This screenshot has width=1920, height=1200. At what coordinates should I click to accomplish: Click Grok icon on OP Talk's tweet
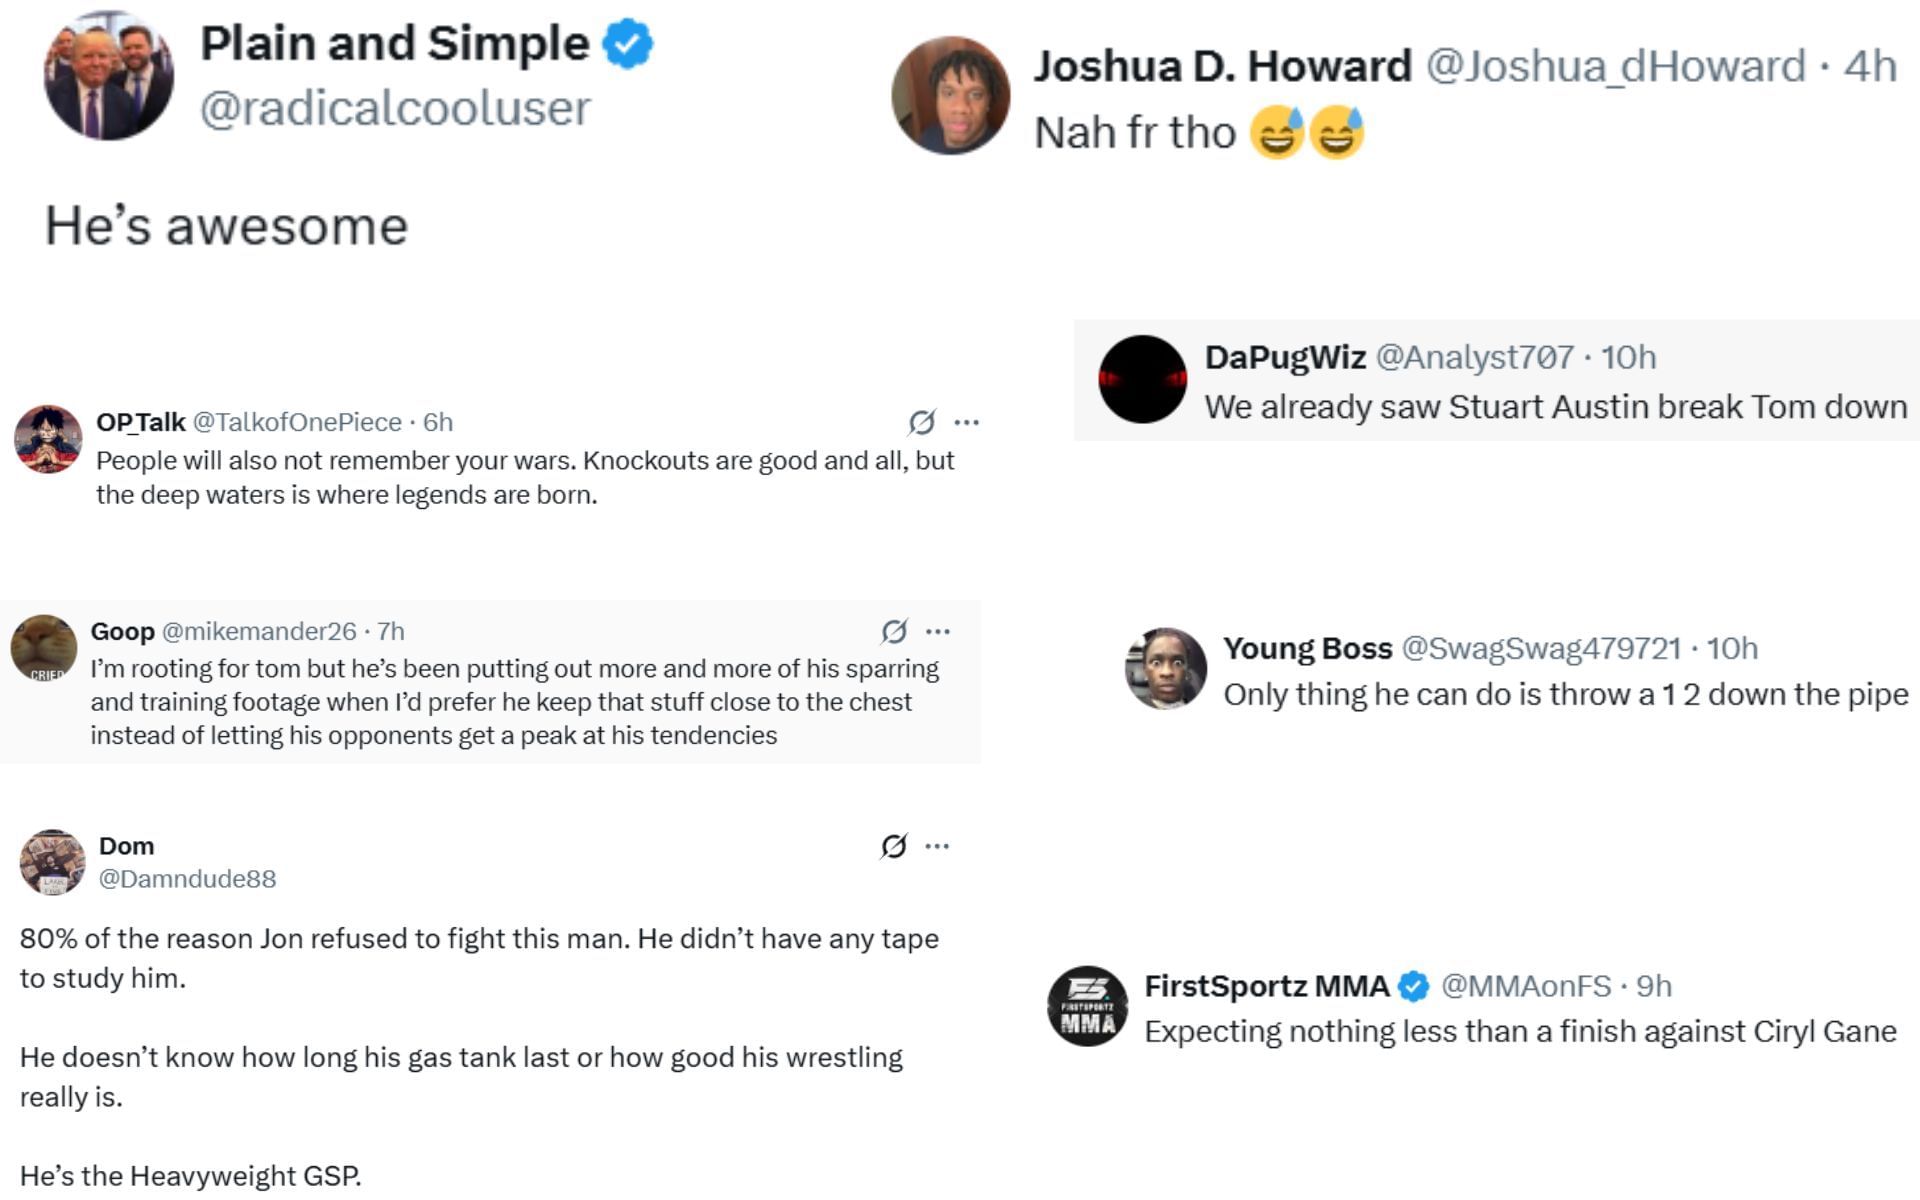pyautogui.click(x=921, y=423)
